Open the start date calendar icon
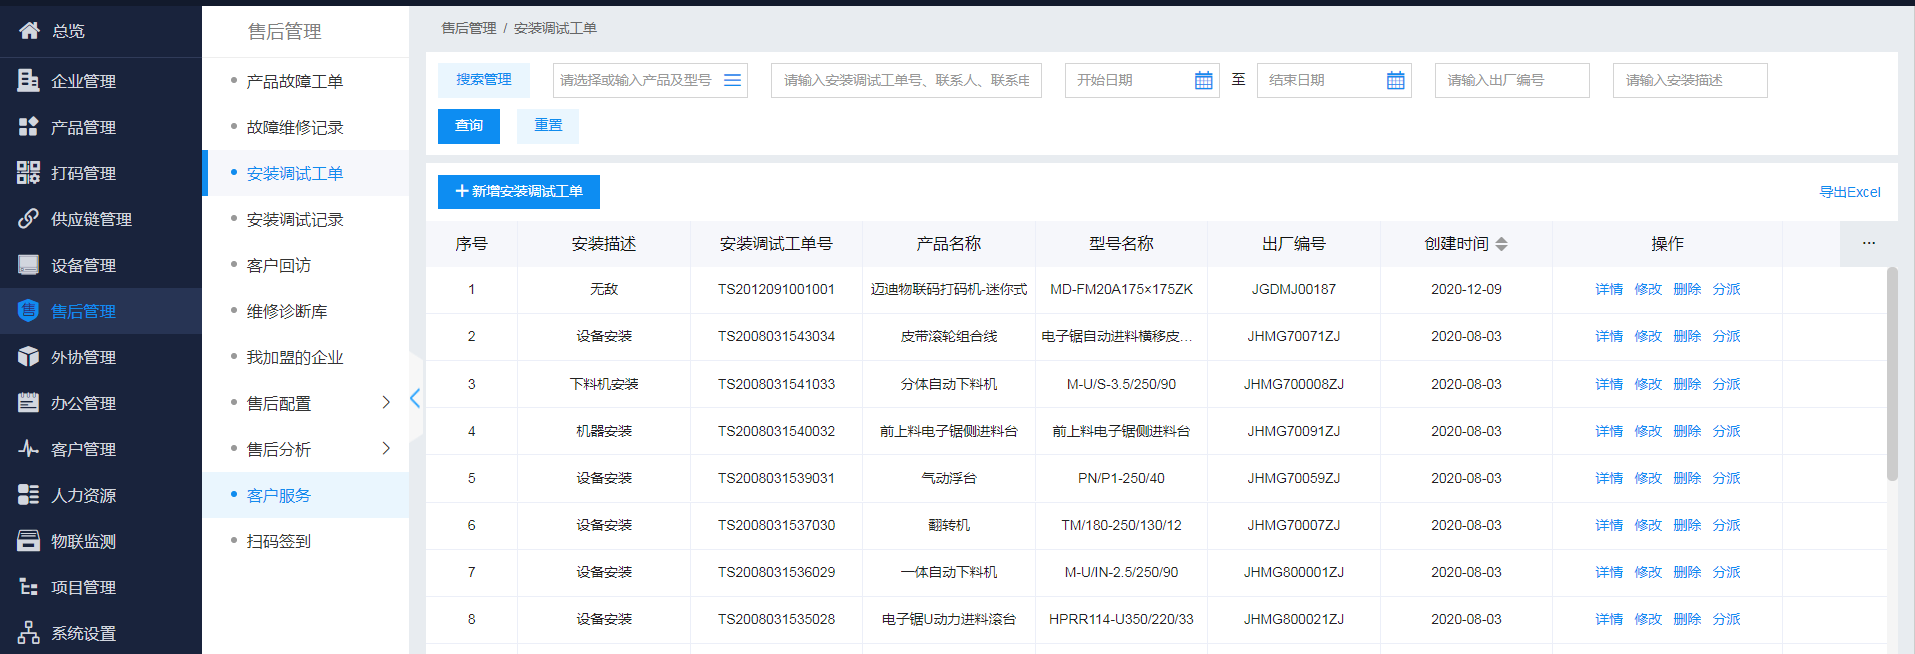The image size is (1915, 654). 1203,81
